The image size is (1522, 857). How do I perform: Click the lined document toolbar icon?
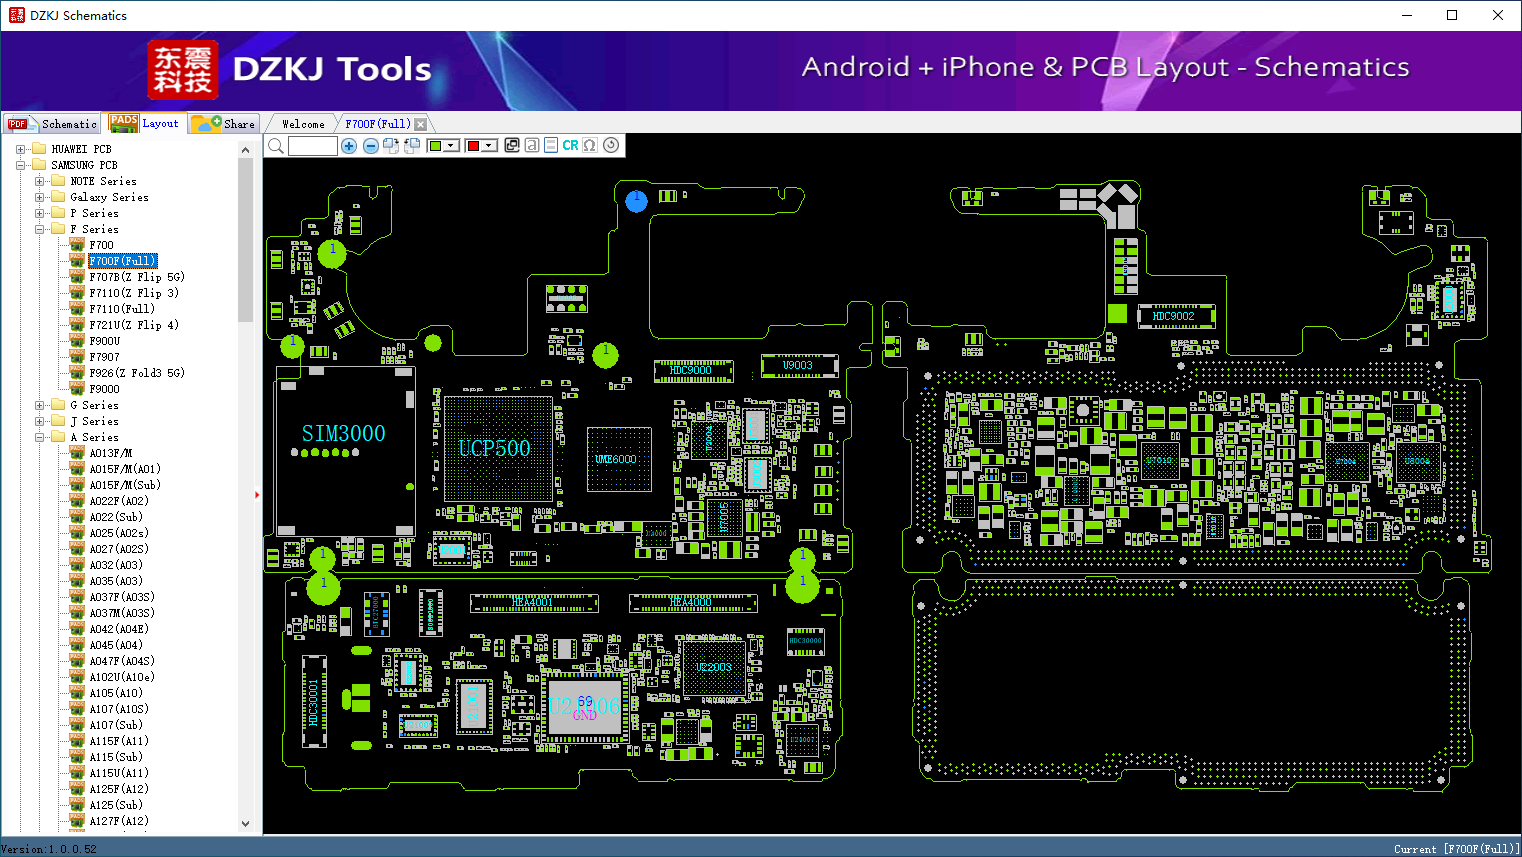[x=551, y=145]
